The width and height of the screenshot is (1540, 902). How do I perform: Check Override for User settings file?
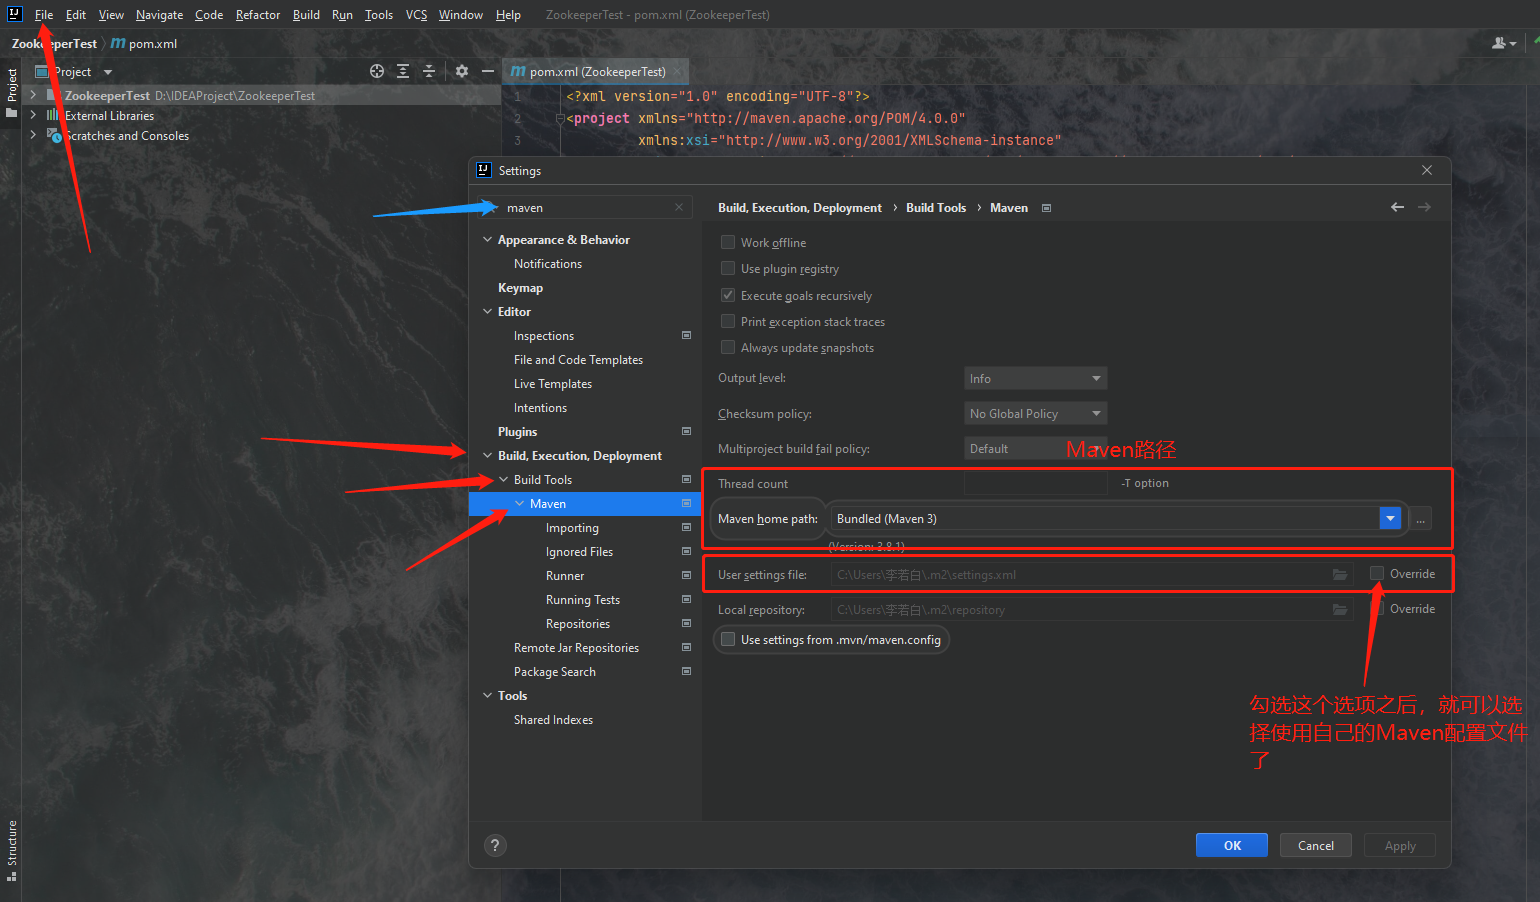click(1377, 573)
